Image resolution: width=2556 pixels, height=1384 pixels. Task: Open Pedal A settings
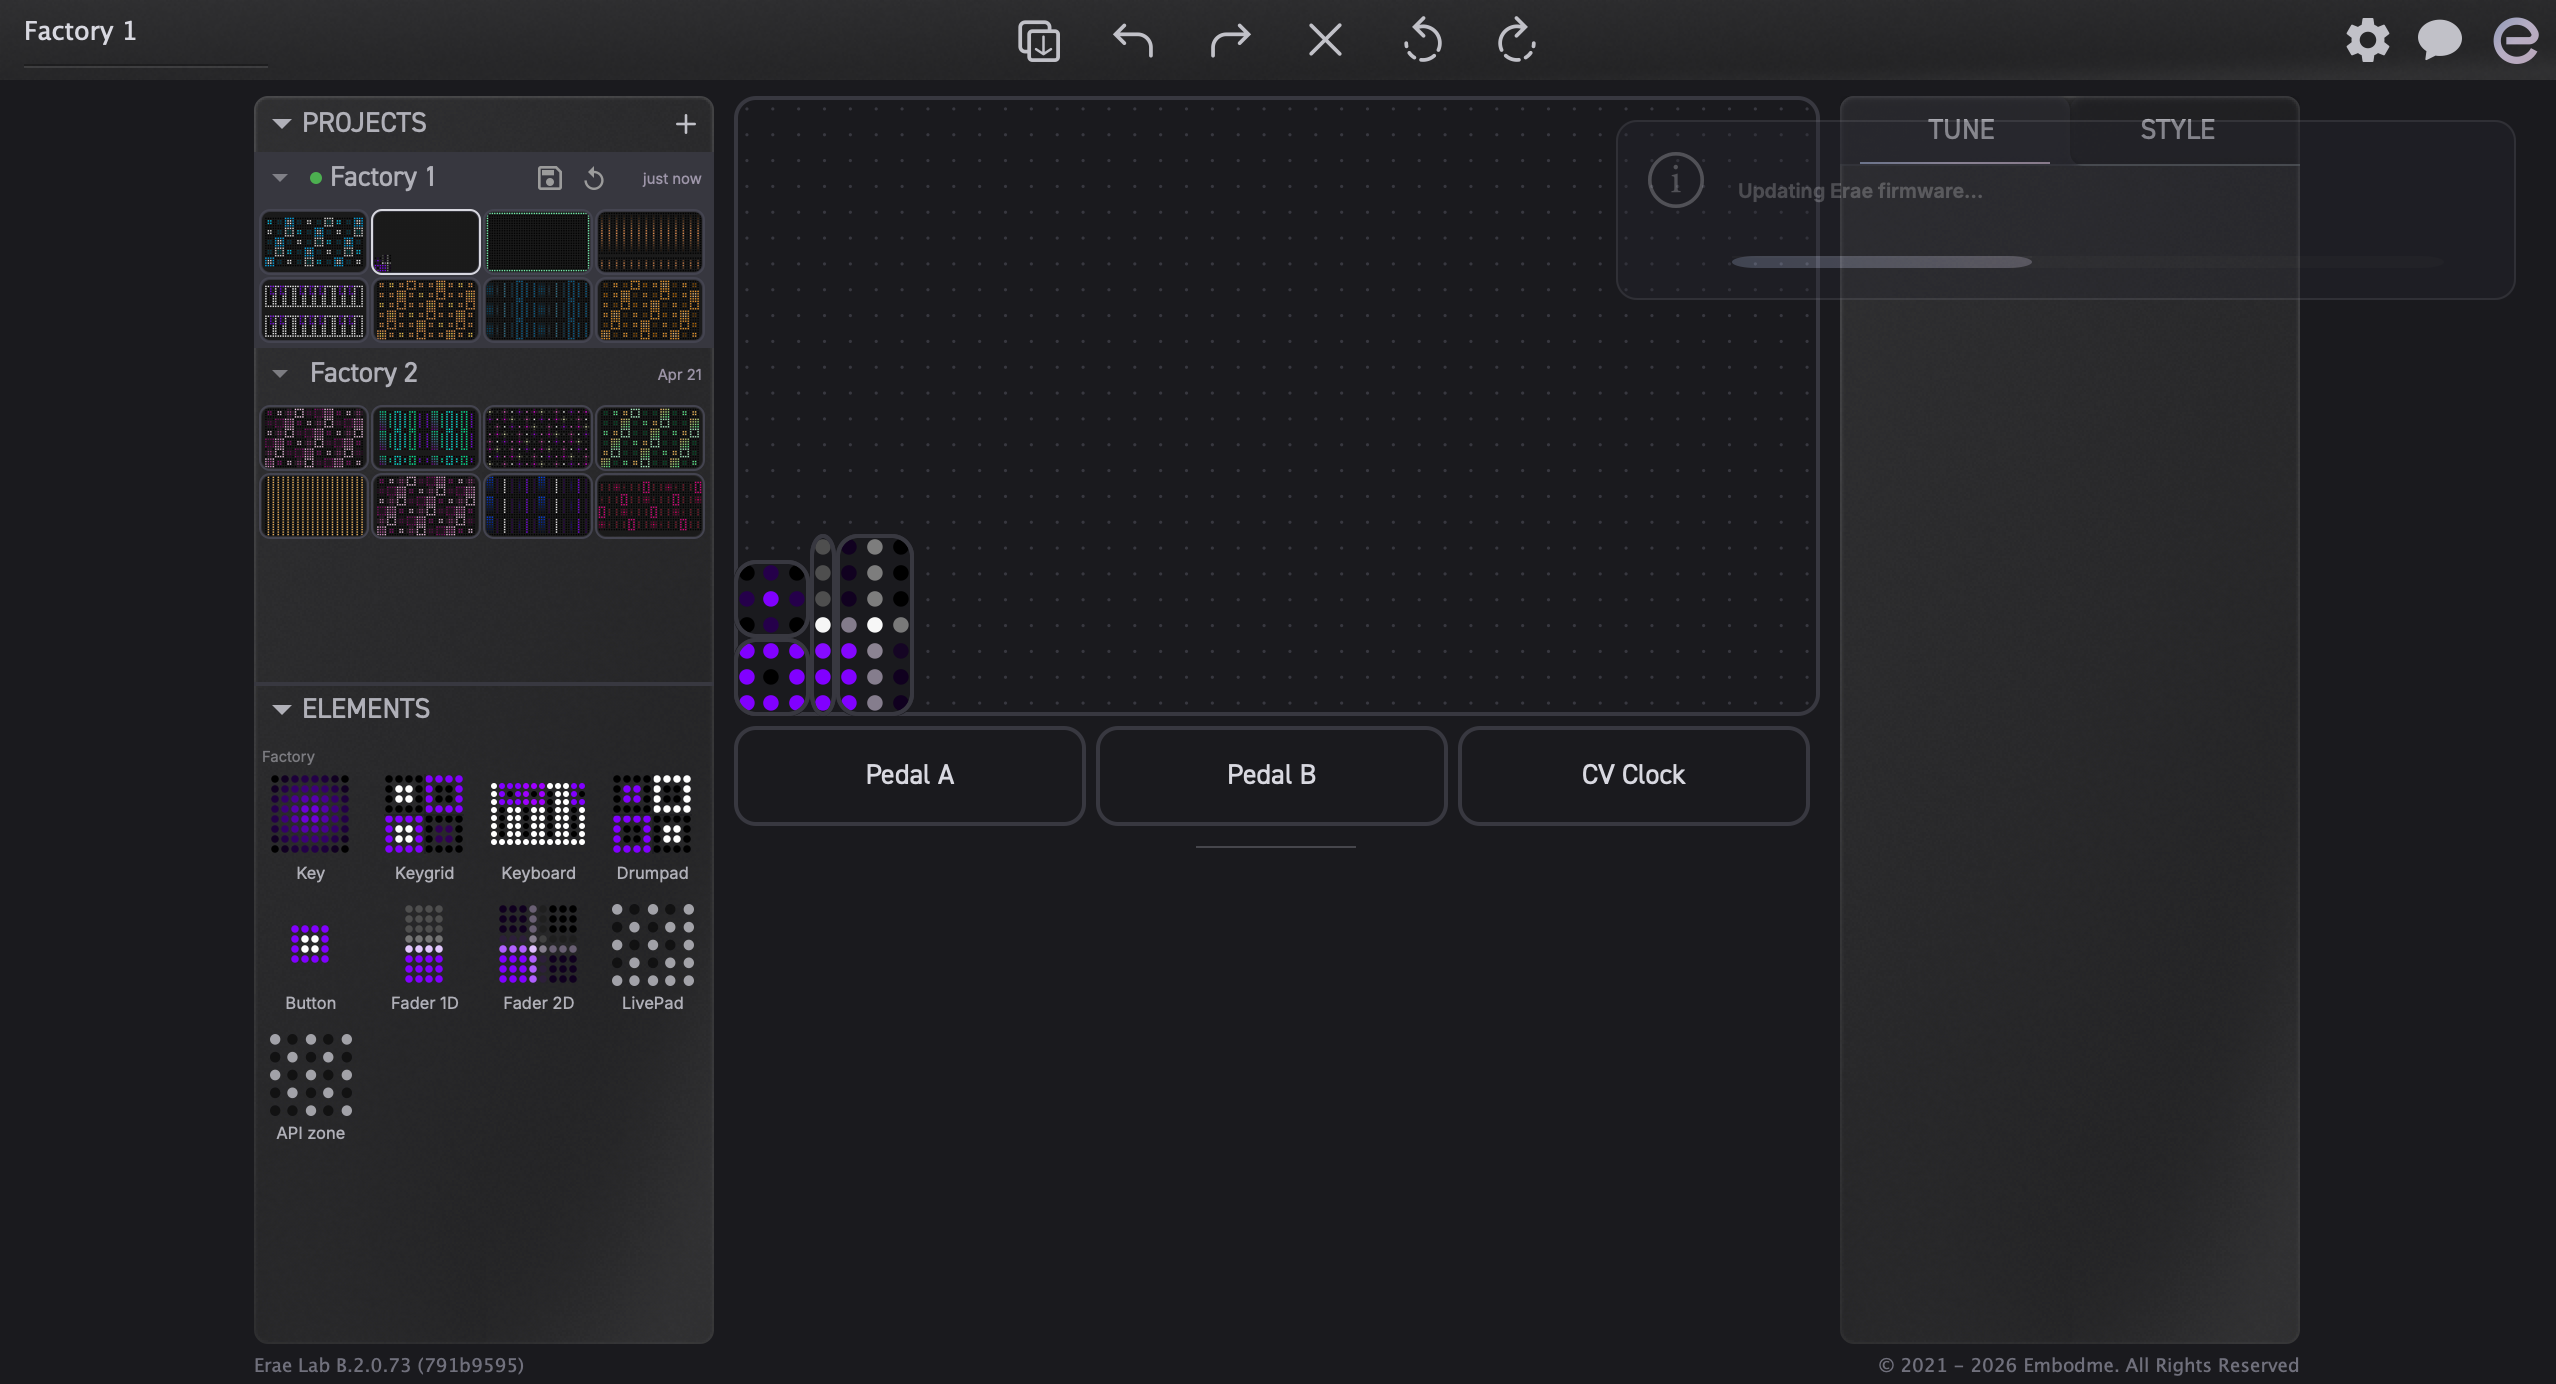click(910, 775)
